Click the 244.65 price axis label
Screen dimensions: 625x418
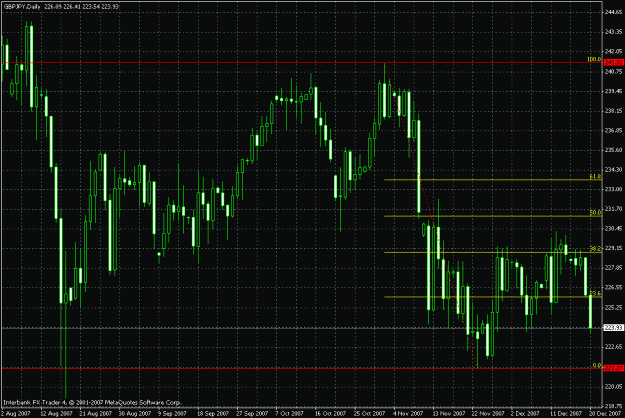point(613,12)
